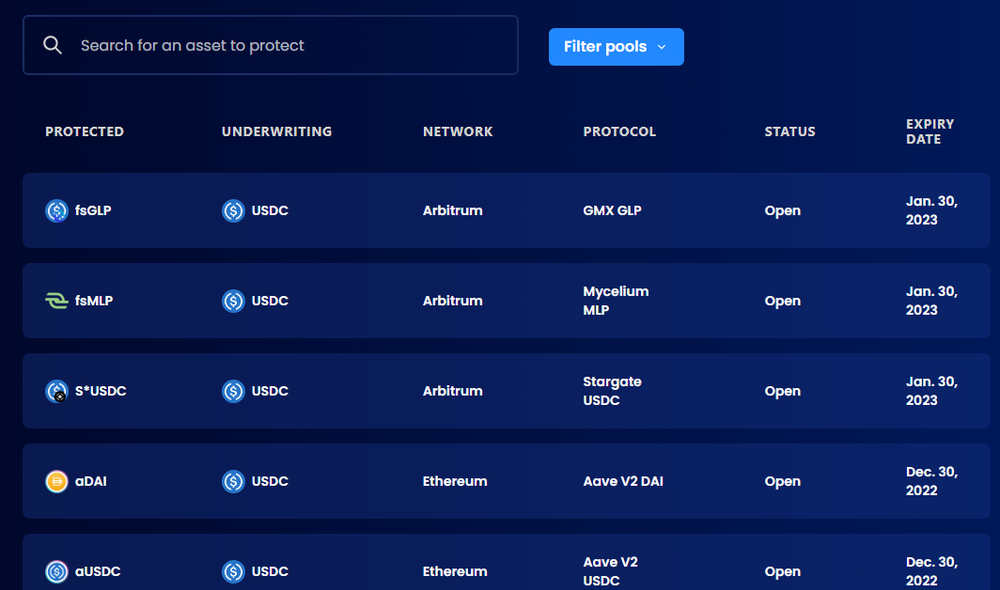This screenshot has width=1000, height=590.
Task: Click USDC underwriting text in fsGLP row
Action: 270,210
